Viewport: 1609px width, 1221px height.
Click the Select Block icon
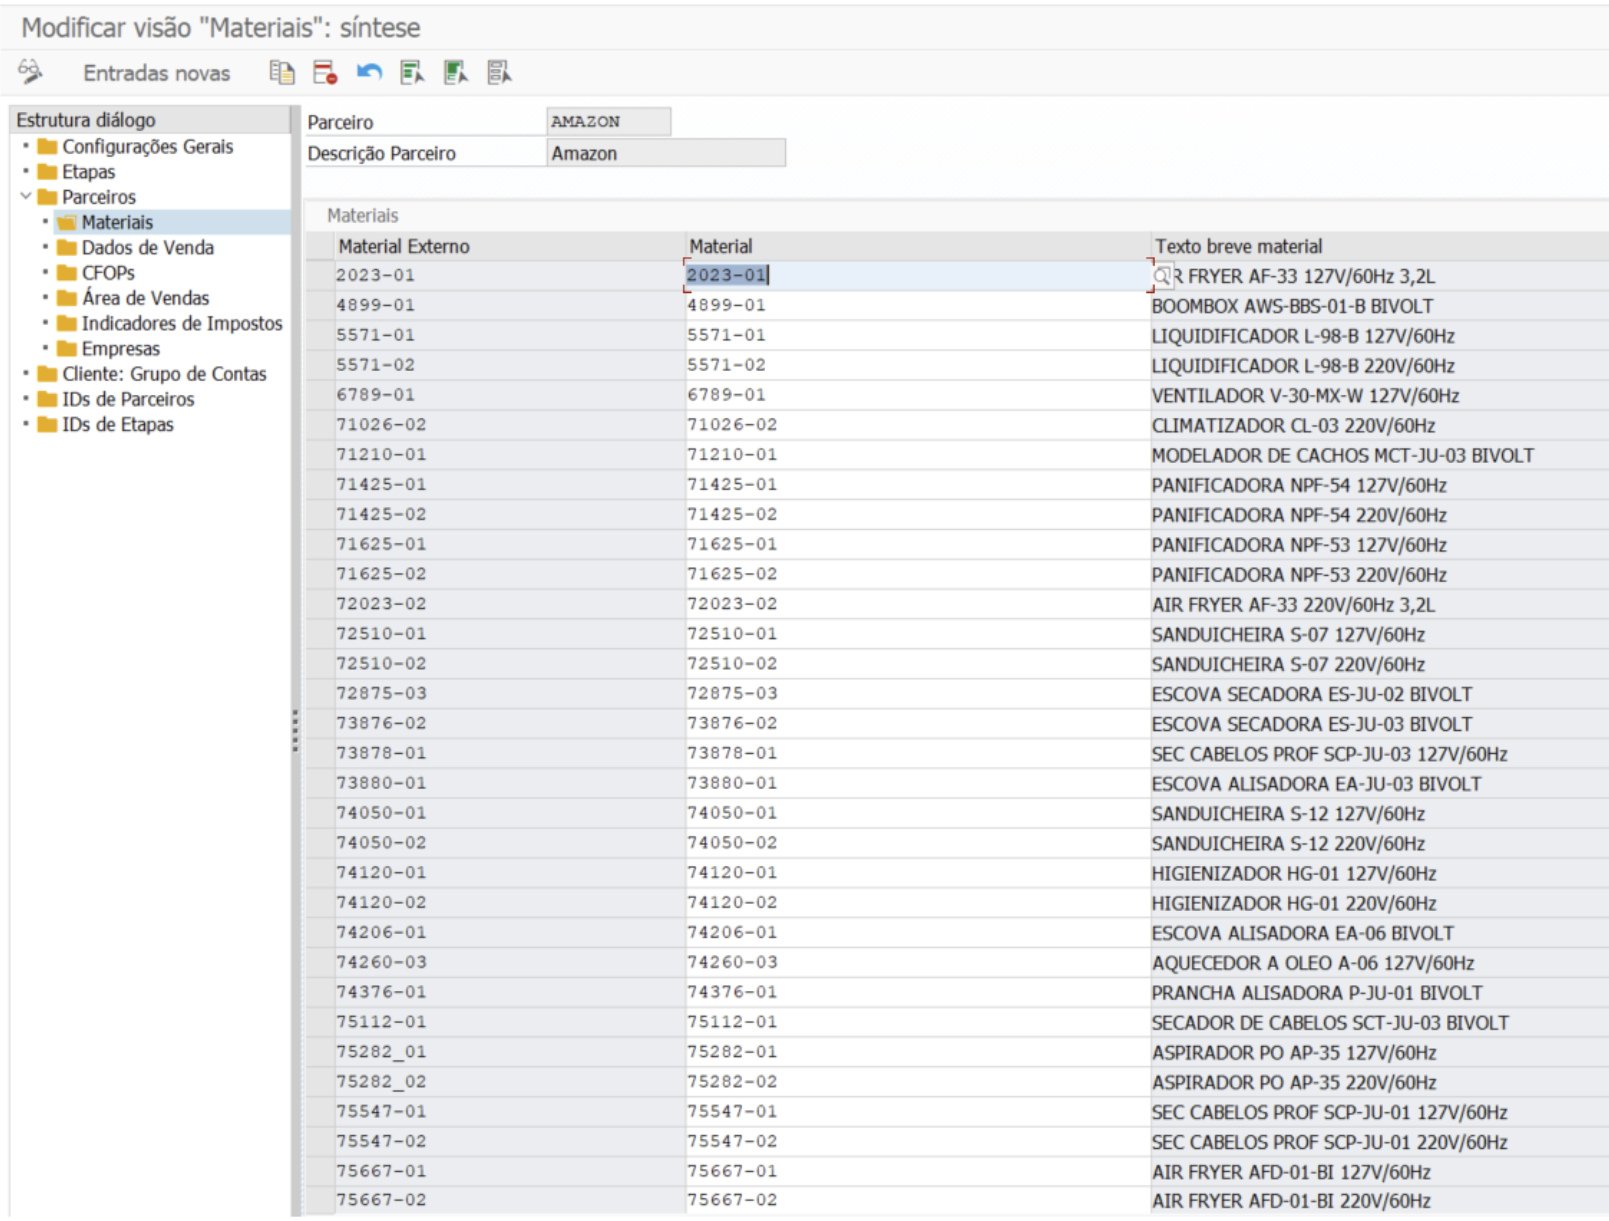tap(456, 72)
